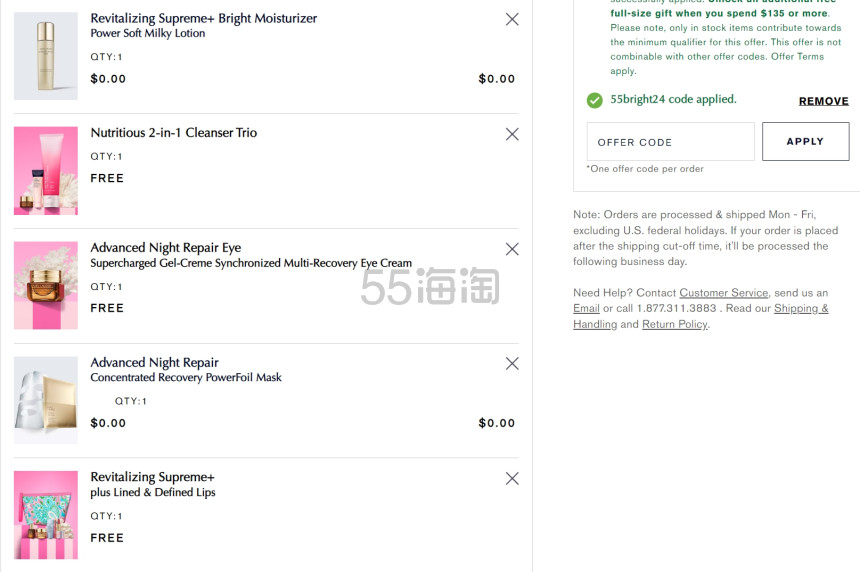Open Revitalizing Supreme+ Bright Moisturizer title
The height and width of the screenshot is (572, 860).
click(x=203, y=19)
